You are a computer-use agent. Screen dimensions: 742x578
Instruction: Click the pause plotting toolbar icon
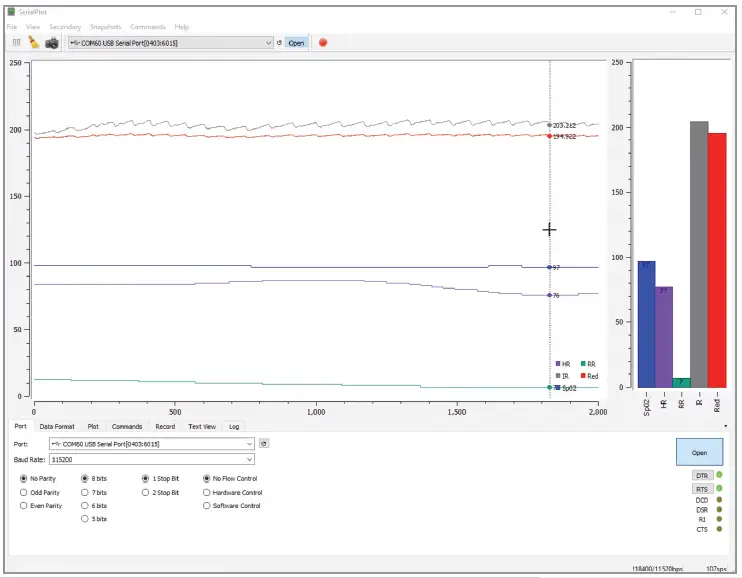pos(16,43)
